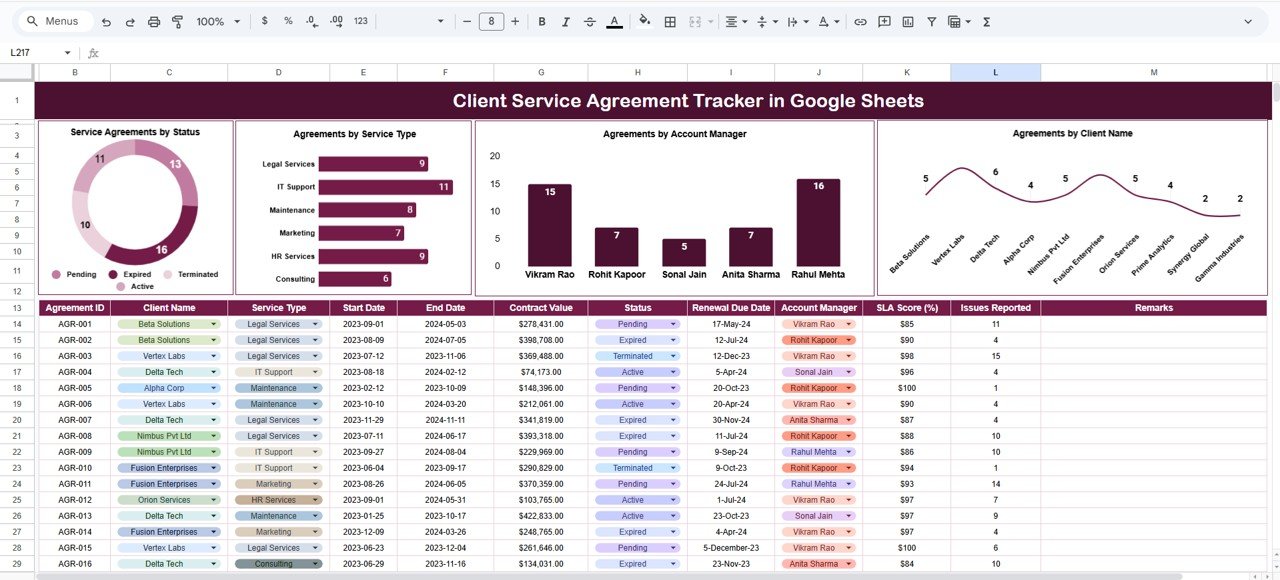This screenshot has width=1280, height=580.
Task: Open the Insert chart icon
Action: pyautogui.click(x=907, y=20)
